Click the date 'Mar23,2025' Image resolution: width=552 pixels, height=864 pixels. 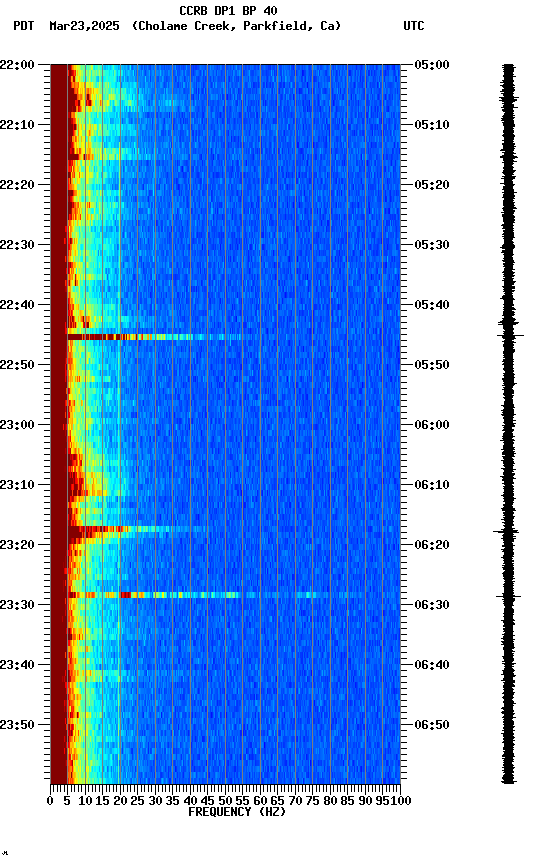84,26
